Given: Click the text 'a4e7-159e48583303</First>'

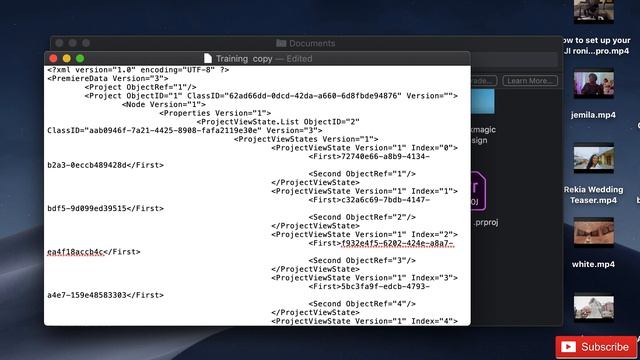Looking at the screenshot, I should point(105,295).
